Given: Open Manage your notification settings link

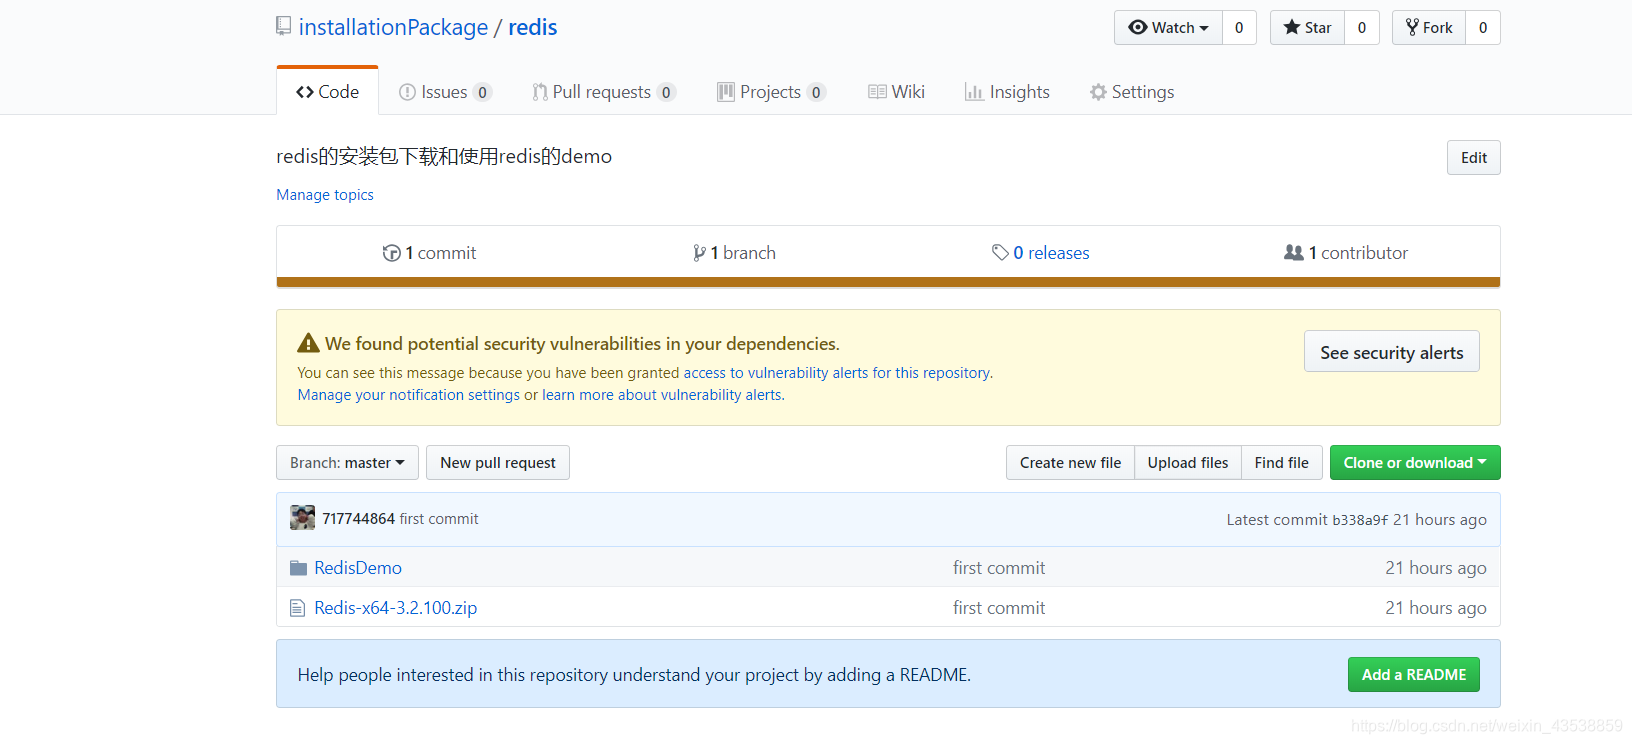Looking at the screenshot, I should [408, 395].
